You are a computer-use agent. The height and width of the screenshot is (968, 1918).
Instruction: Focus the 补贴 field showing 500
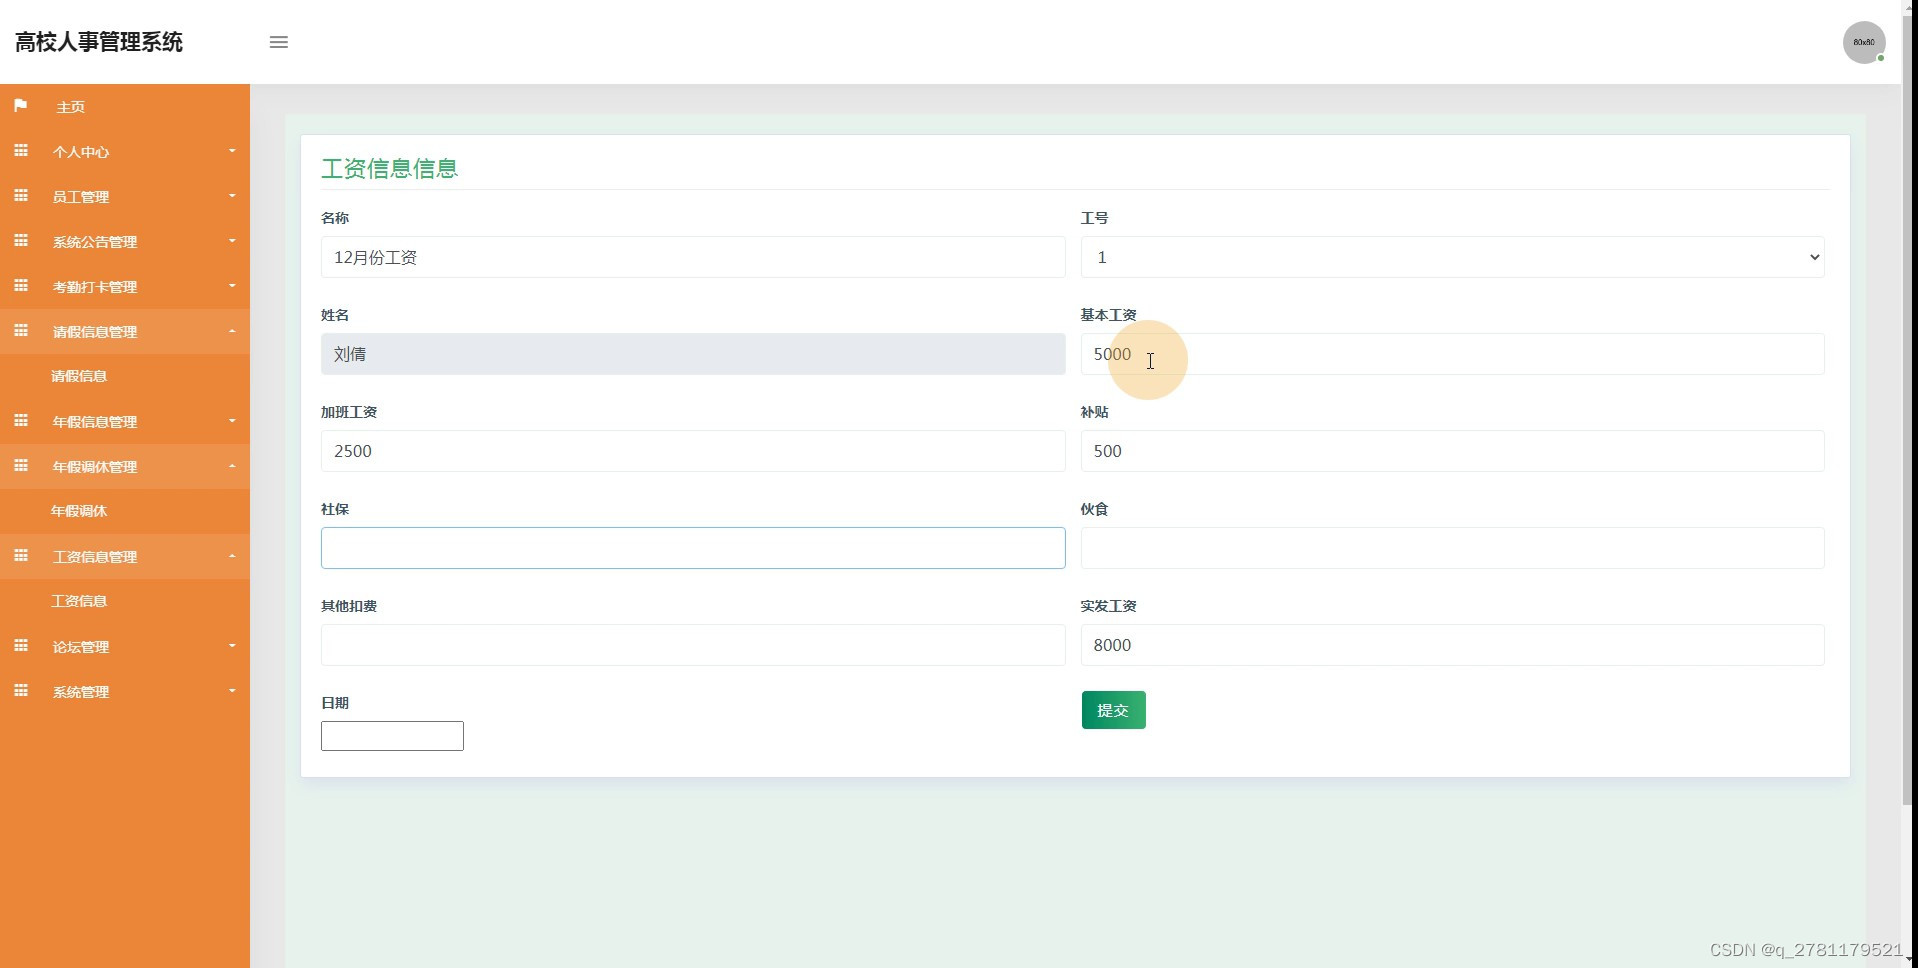tap(1452, 451)
